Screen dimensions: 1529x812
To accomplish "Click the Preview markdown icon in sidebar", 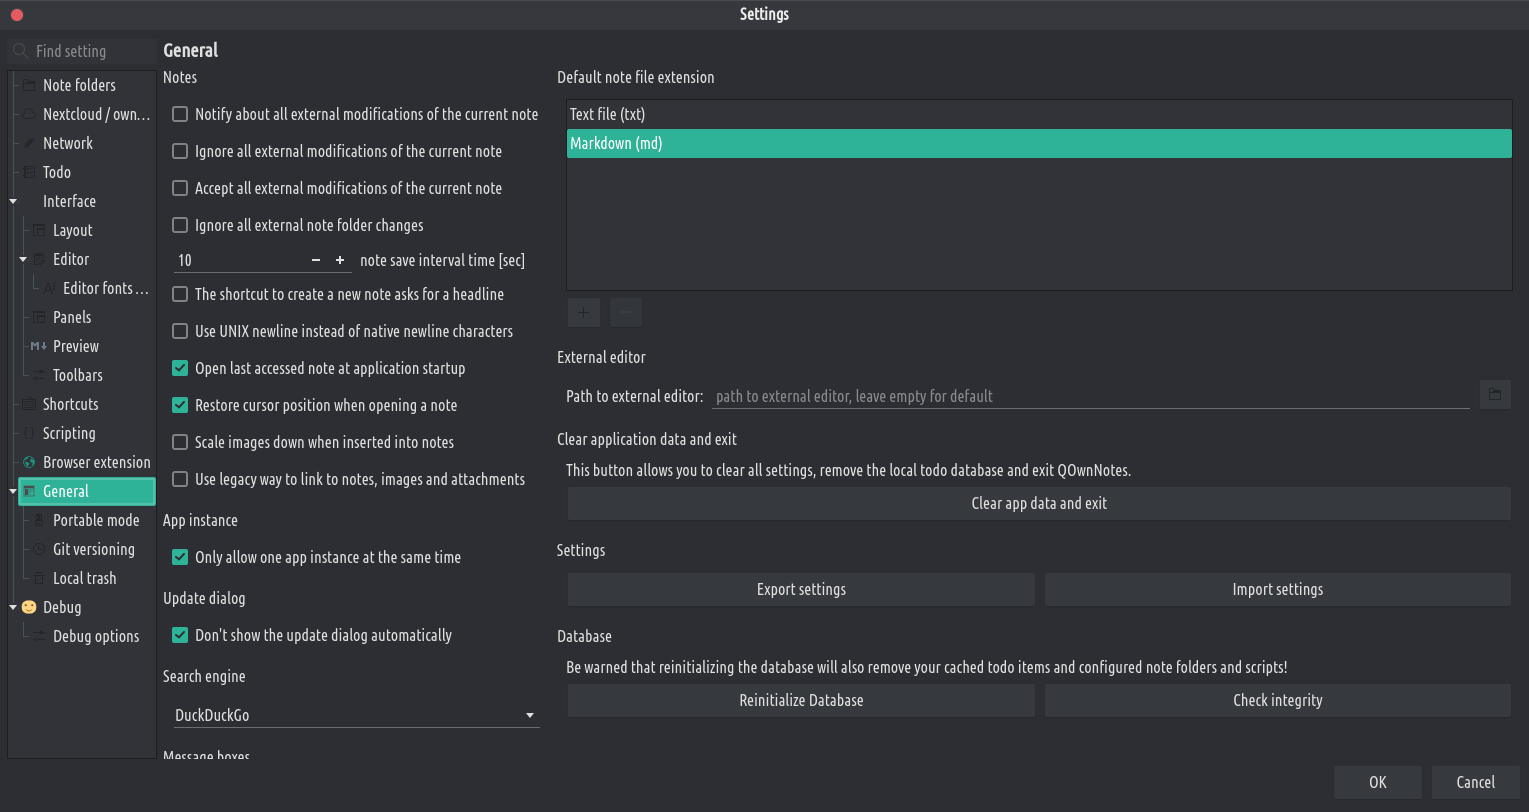I will pyautogui.click(x=39, y=346).
